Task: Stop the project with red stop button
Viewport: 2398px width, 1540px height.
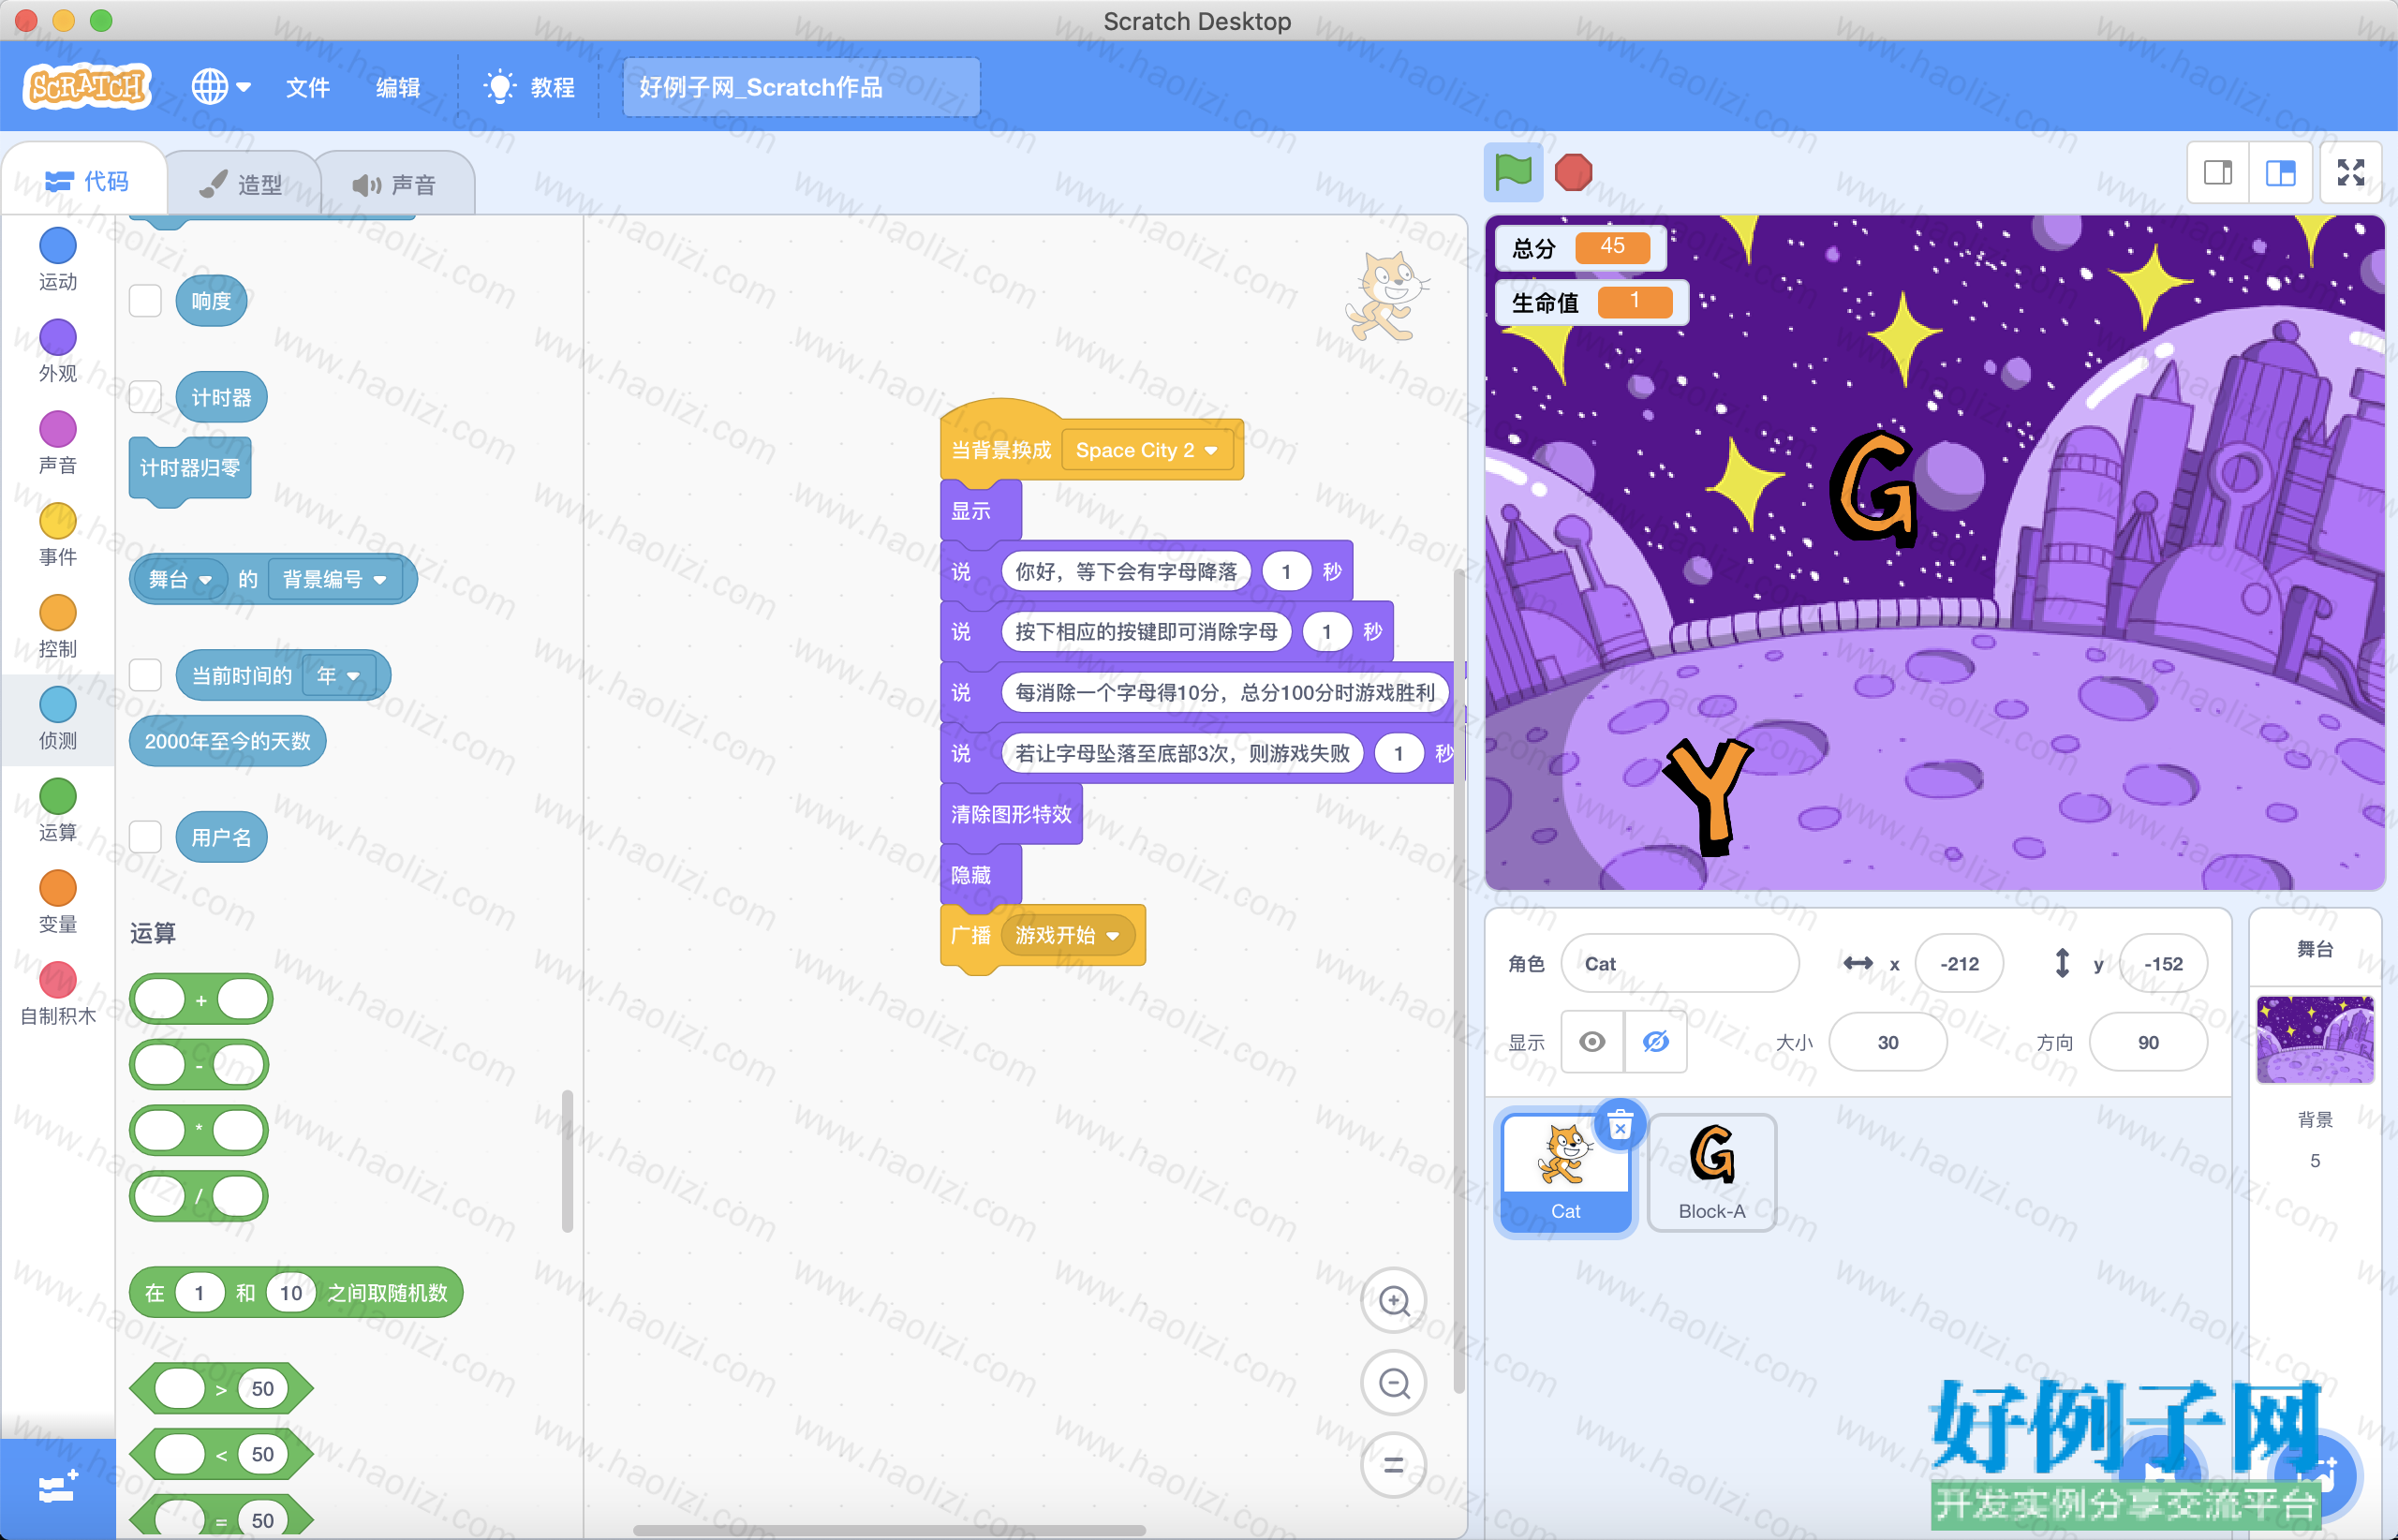Action: (1573, 172)
